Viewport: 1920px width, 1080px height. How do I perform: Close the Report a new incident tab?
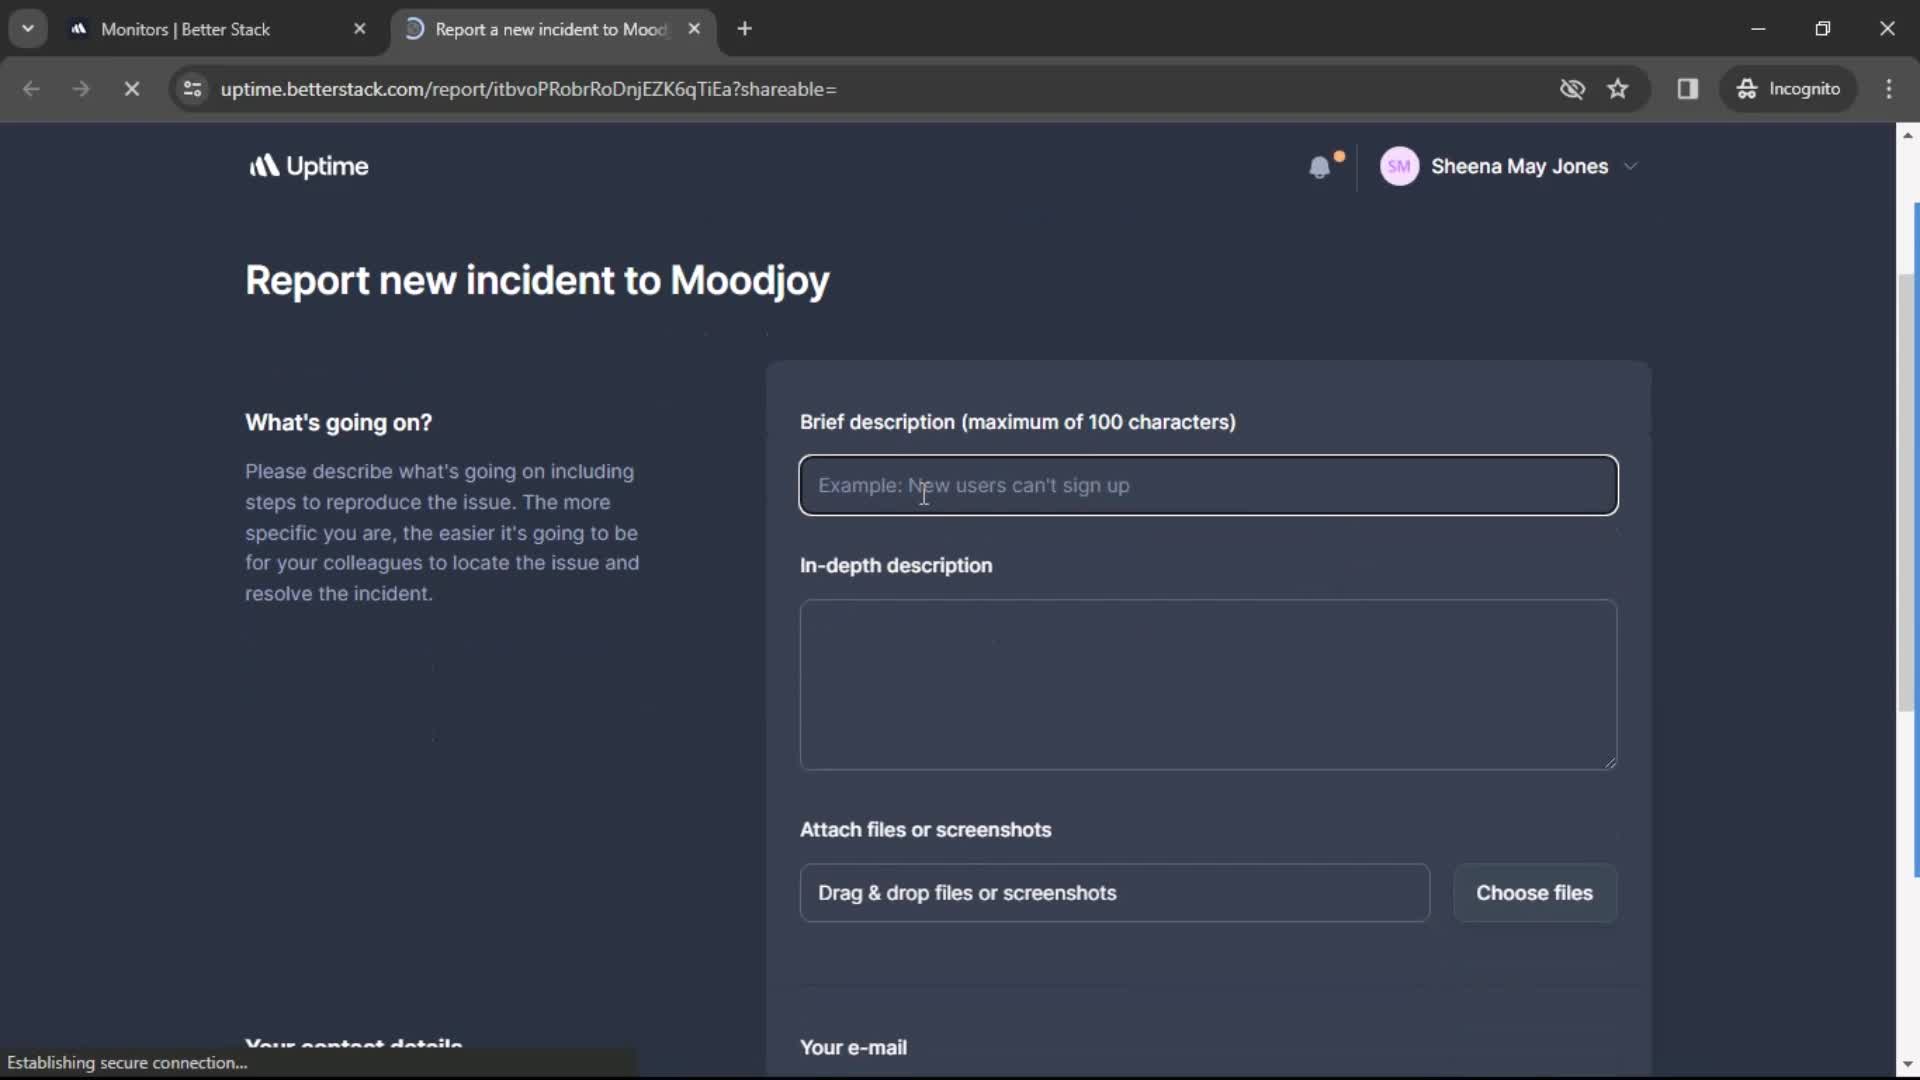click(694, 29)
